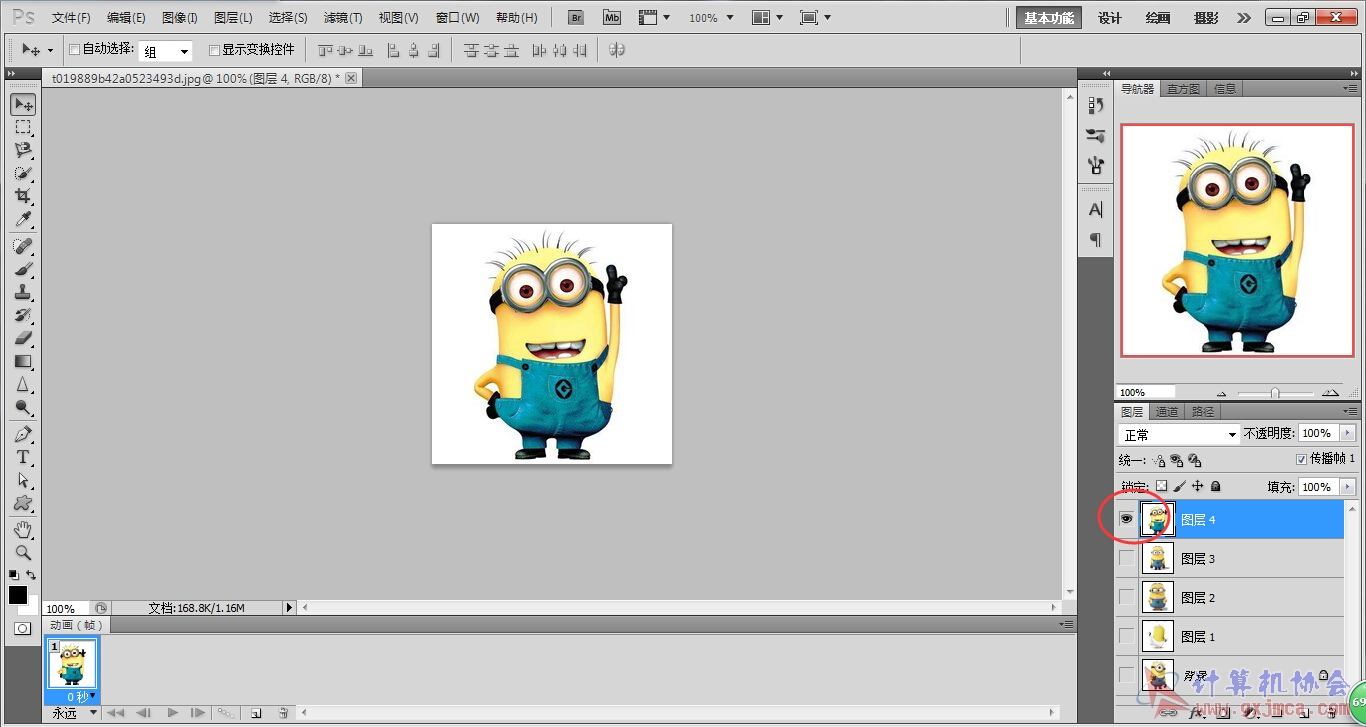Open the 组 auto-select dropdown
Screen dimensions: 1366x727
[165, 51]
